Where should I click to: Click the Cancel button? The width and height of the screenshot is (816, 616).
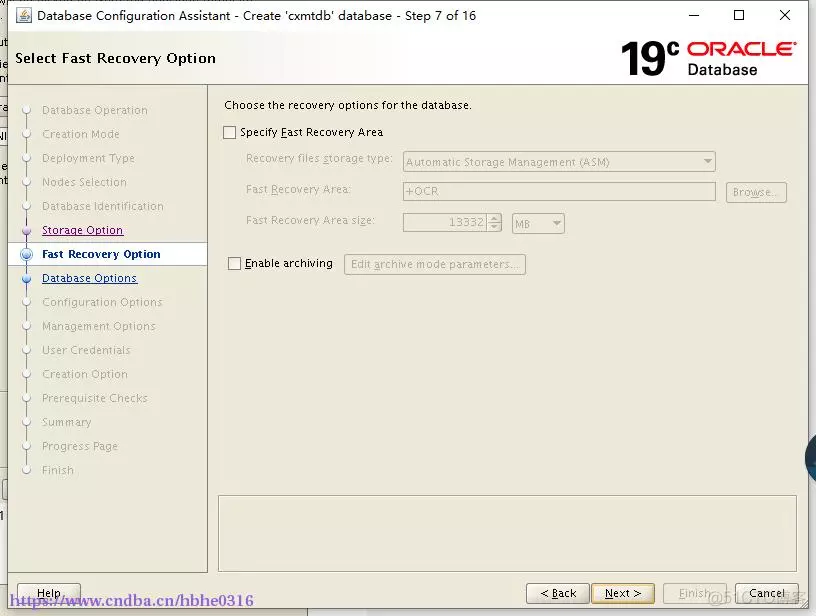click(767, 593)
